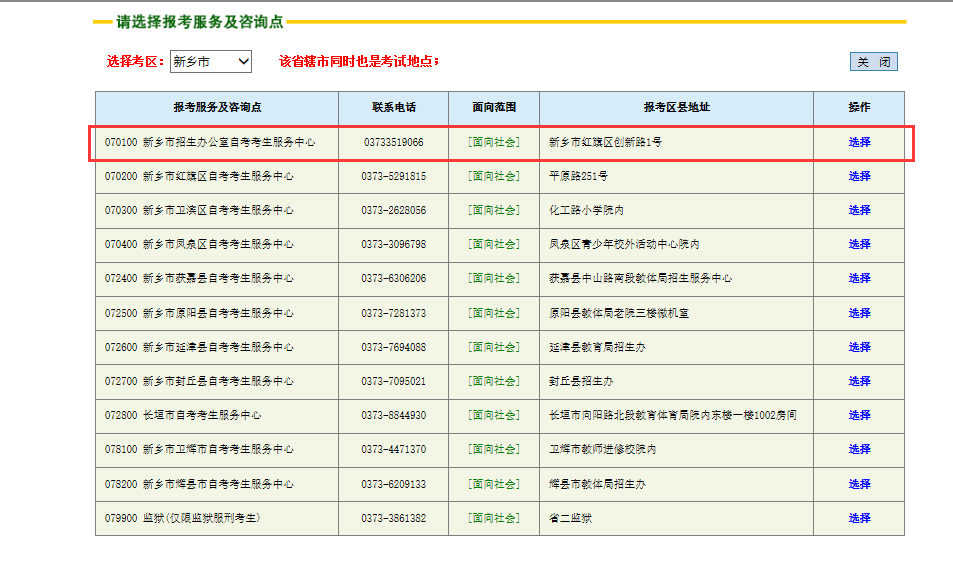Select 选择 for 078100 卫辉市 row
This screenshot has width=953, height=572.
[859, 449]
